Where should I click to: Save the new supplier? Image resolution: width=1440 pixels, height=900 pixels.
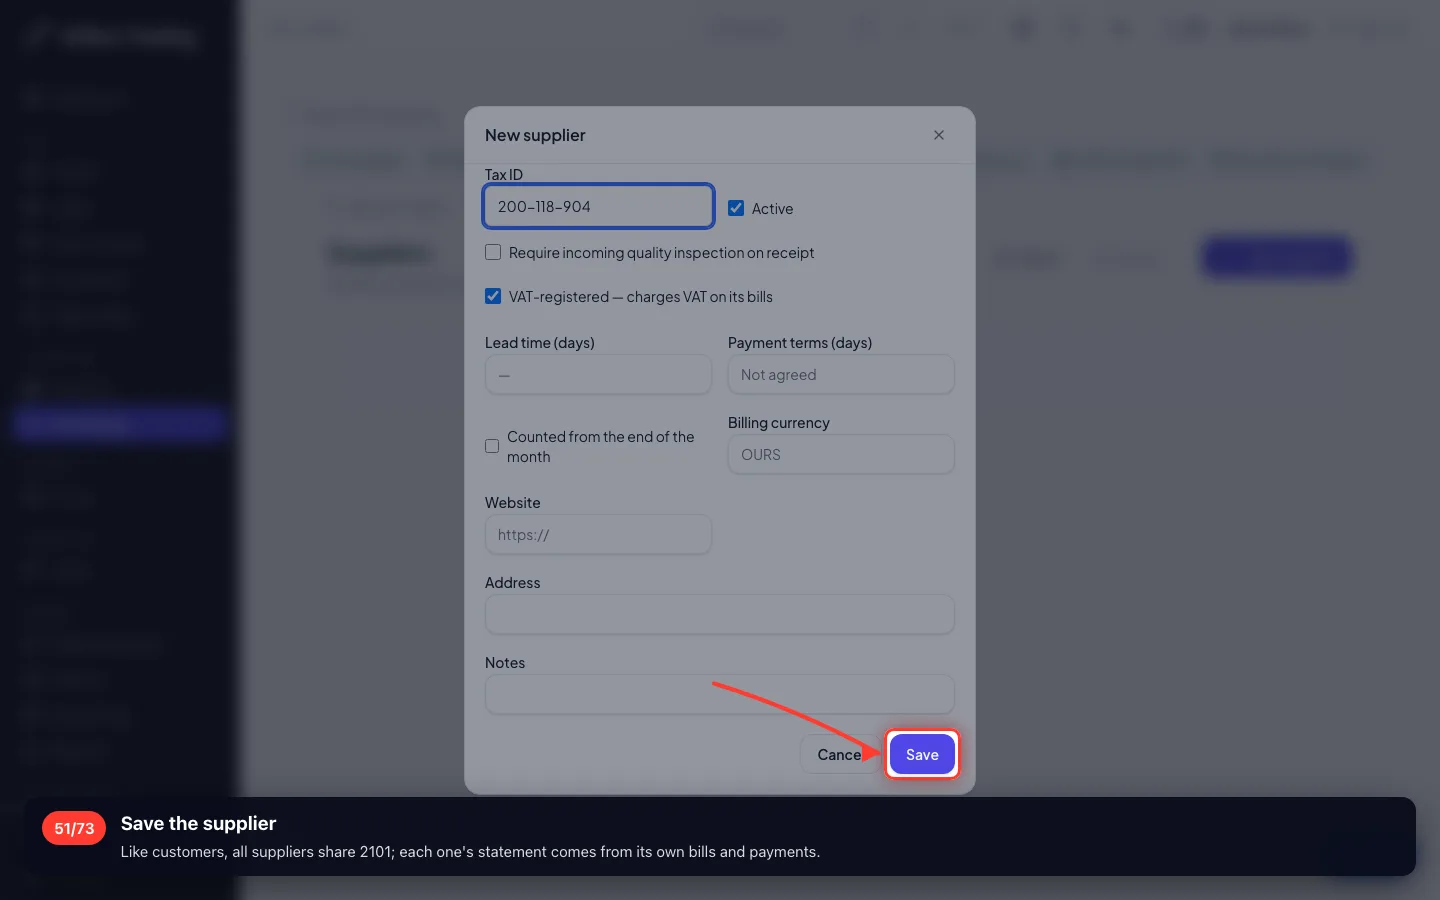tap(922, 754)
